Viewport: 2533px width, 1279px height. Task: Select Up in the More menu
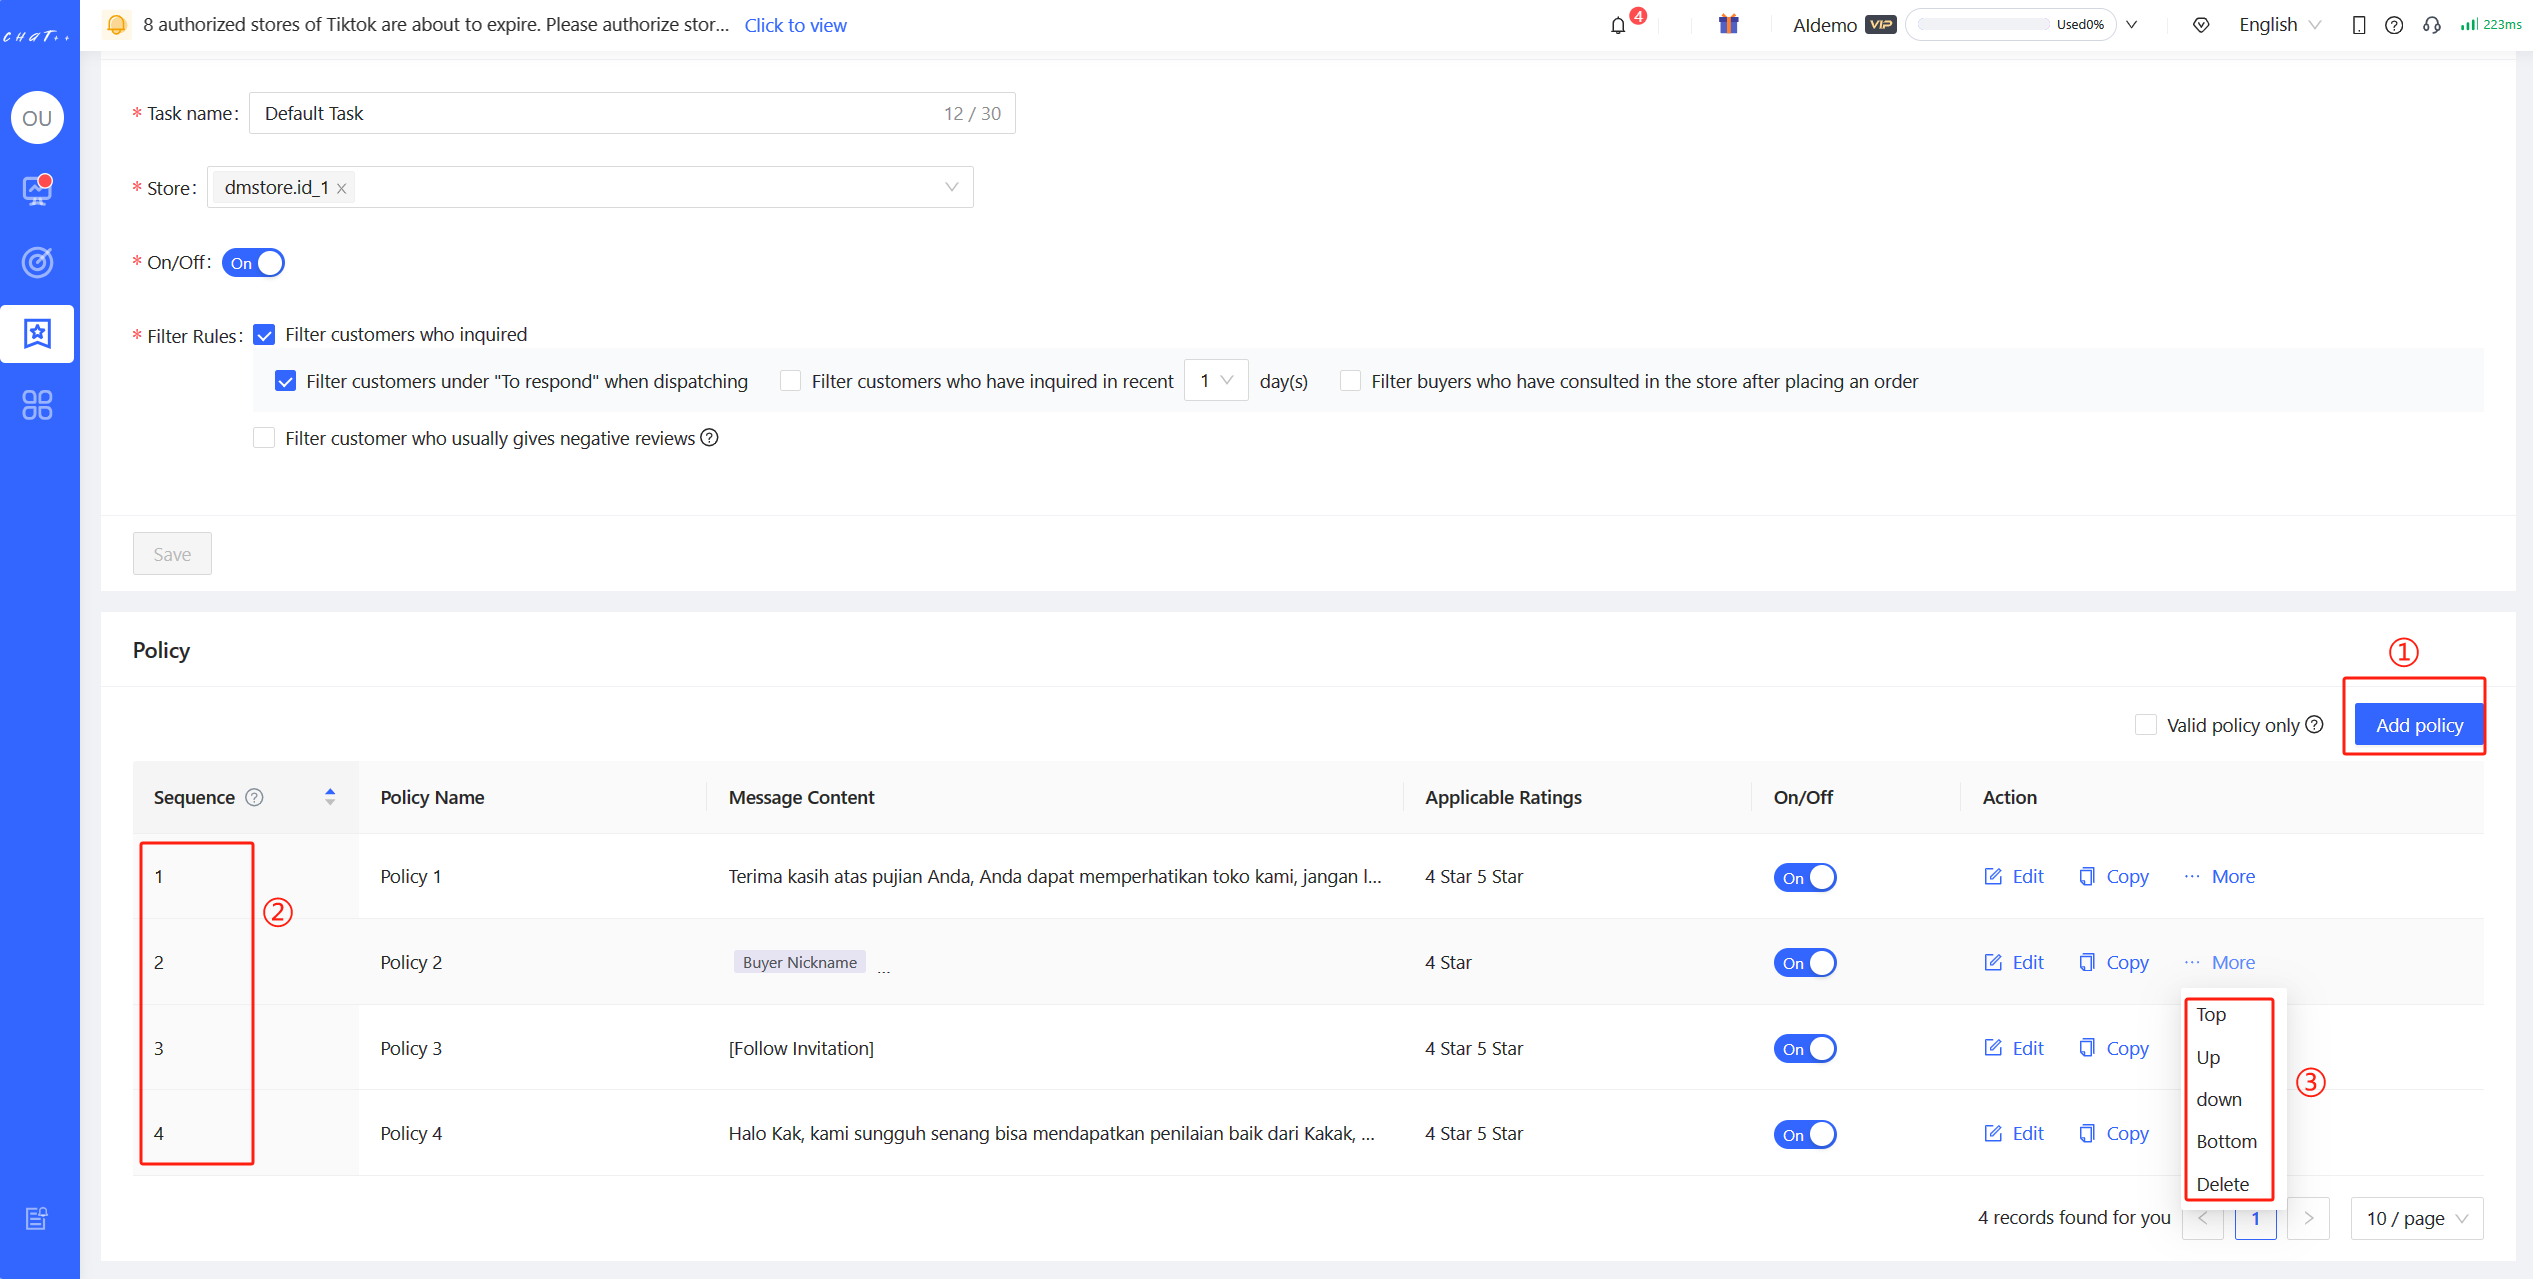point(2230,1057)
